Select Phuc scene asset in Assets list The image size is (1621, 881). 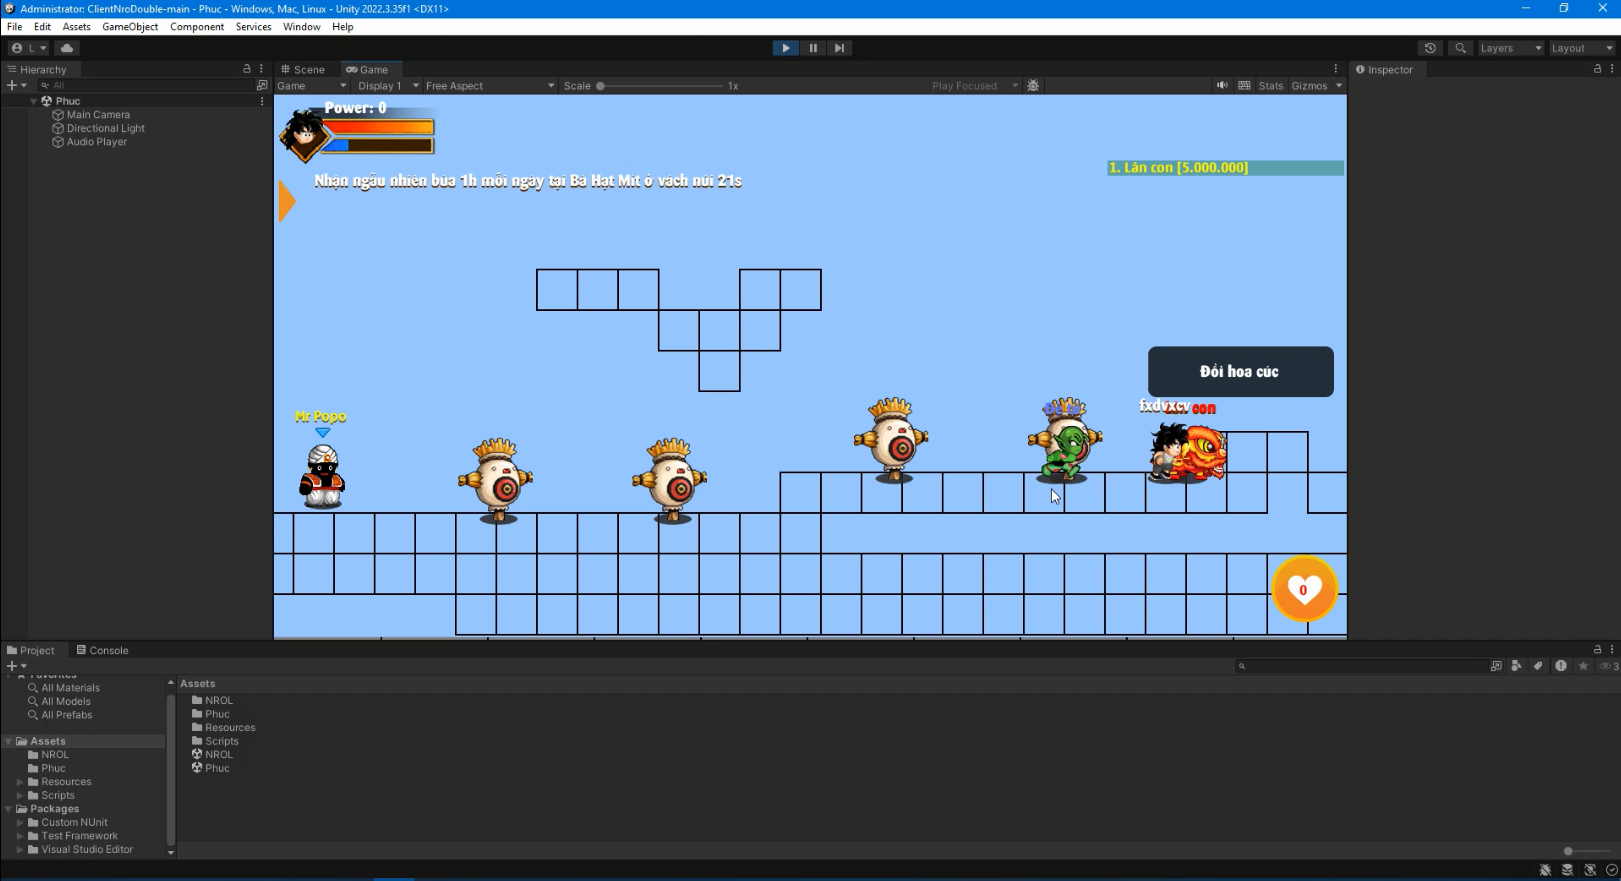pyautogui.click(x=211, y=768)
